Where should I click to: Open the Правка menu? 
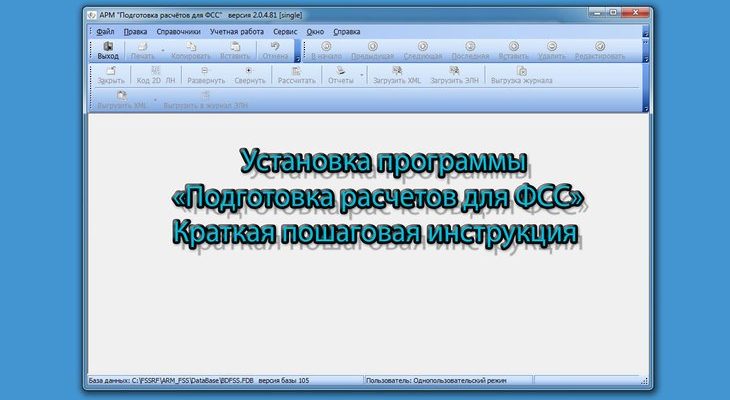pyautogui.click(x=135, y=32)
